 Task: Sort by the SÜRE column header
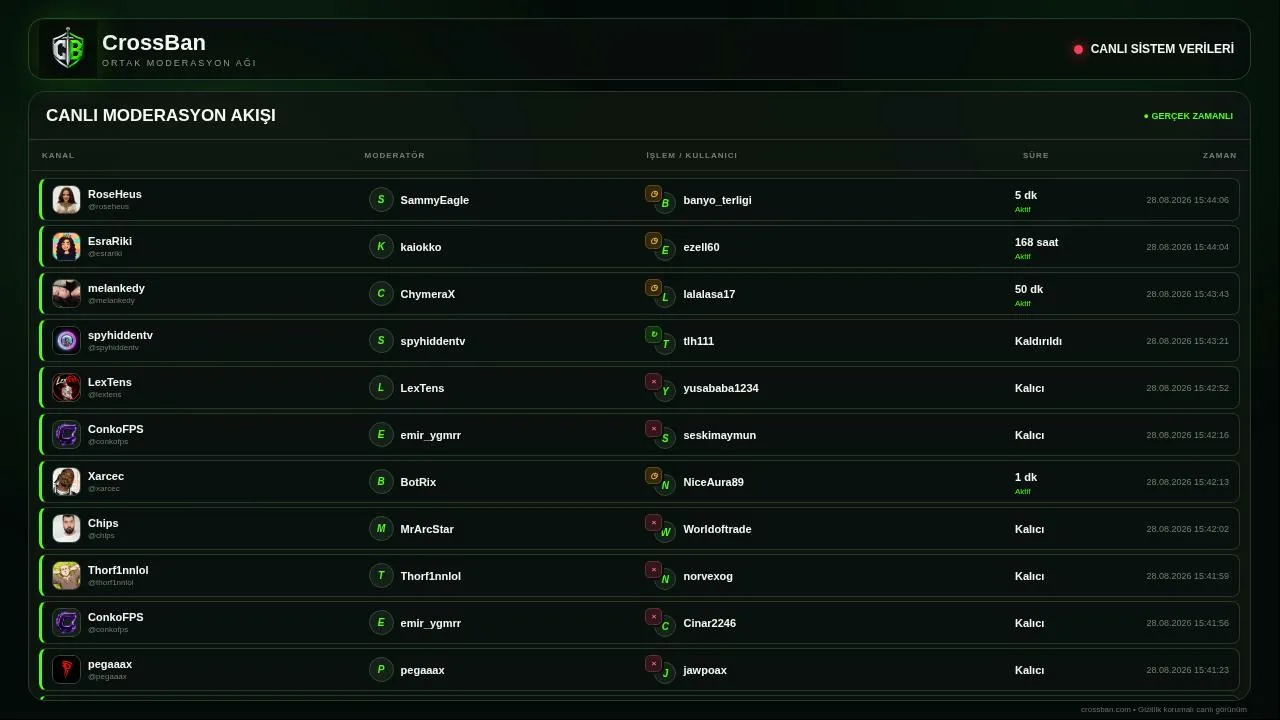point(1036,155)
